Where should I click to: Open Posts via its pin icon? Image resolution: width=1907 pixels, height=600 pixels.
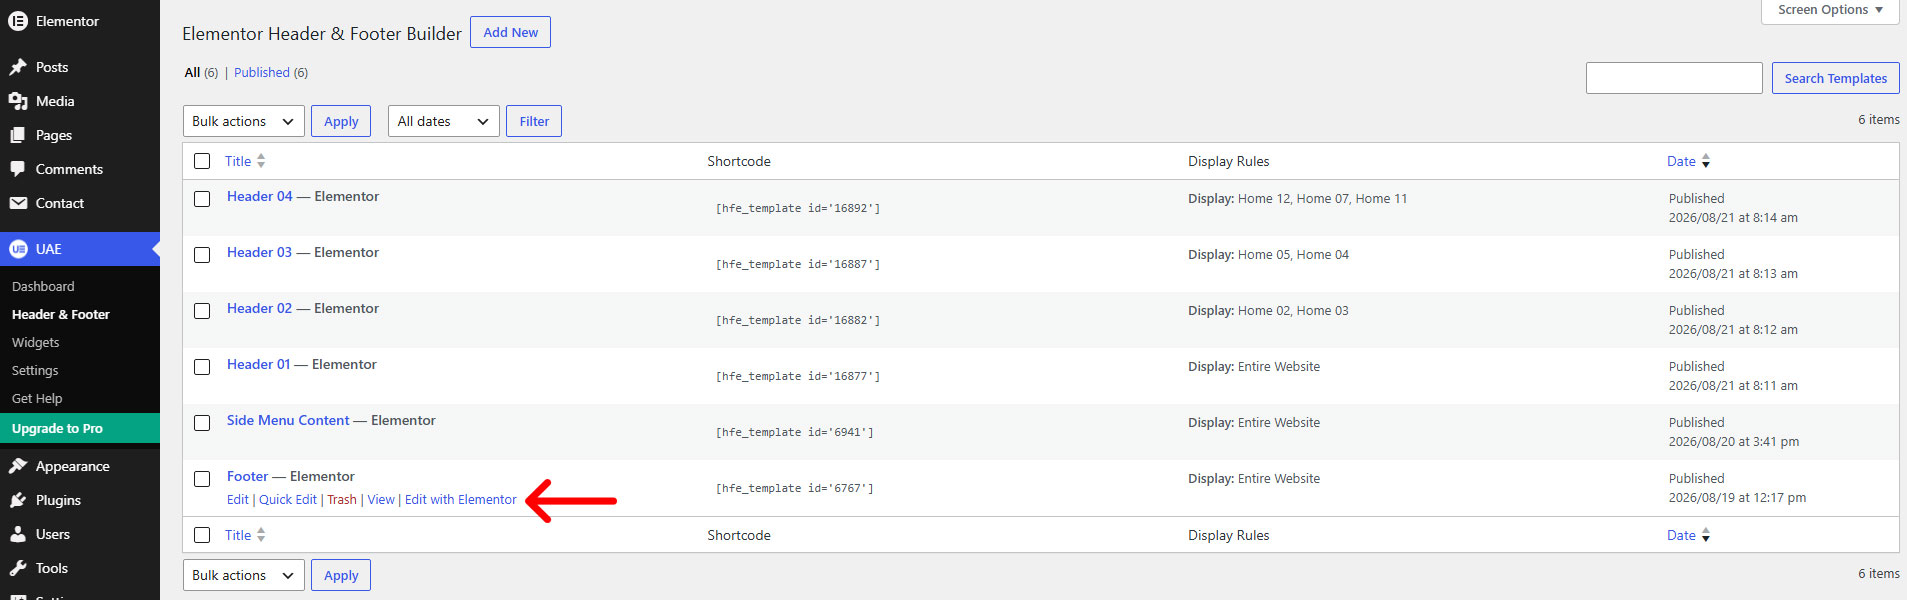[18, 67]
